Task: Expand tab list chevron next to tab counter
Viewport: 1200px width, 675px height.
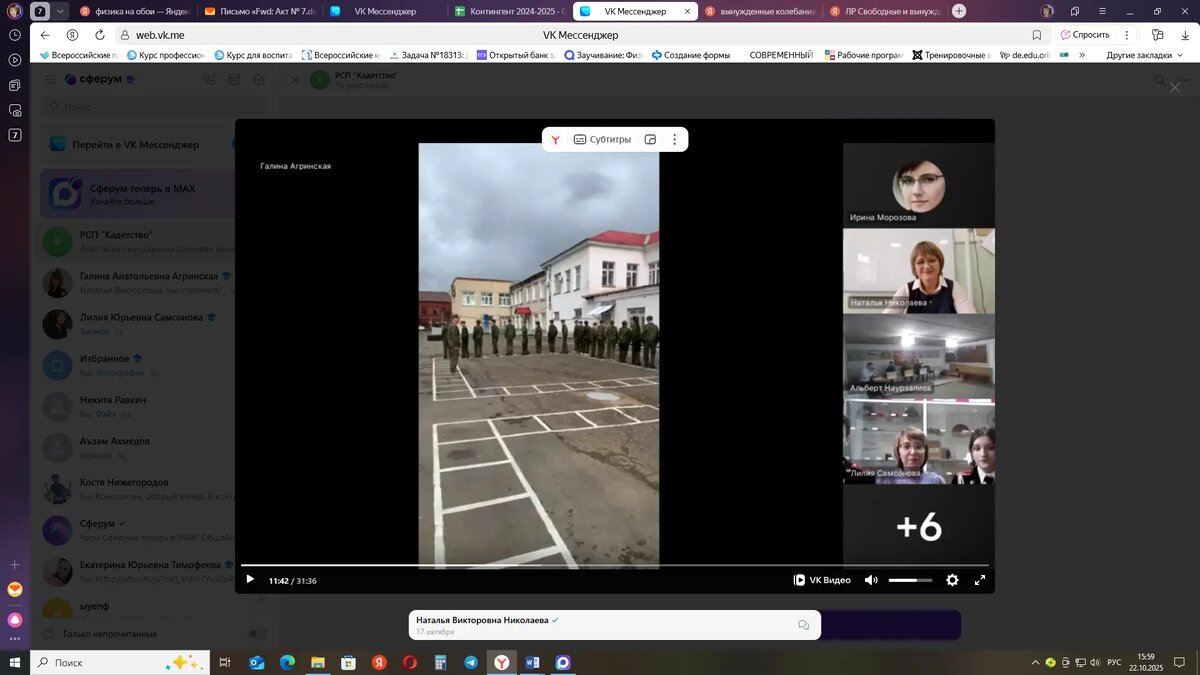Action: click(x=60, y=11)
